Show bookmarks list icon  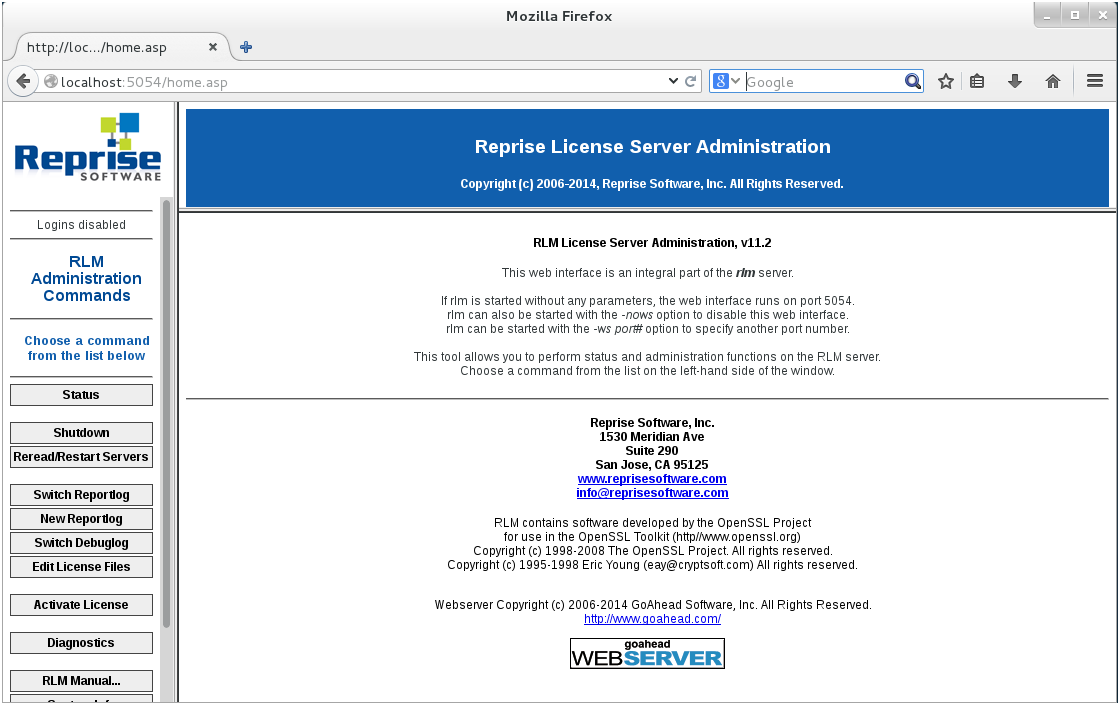click(977, 81)
